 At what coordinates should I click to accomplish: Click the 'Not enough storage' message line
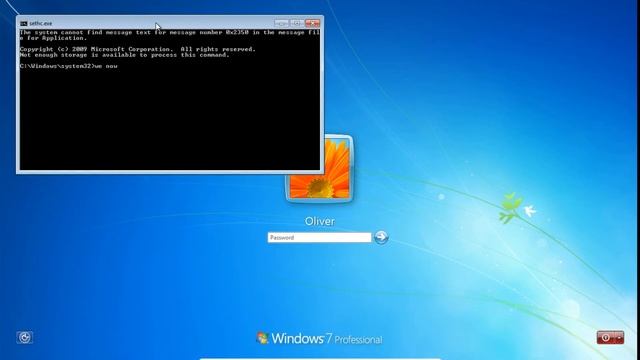point(124,55)
